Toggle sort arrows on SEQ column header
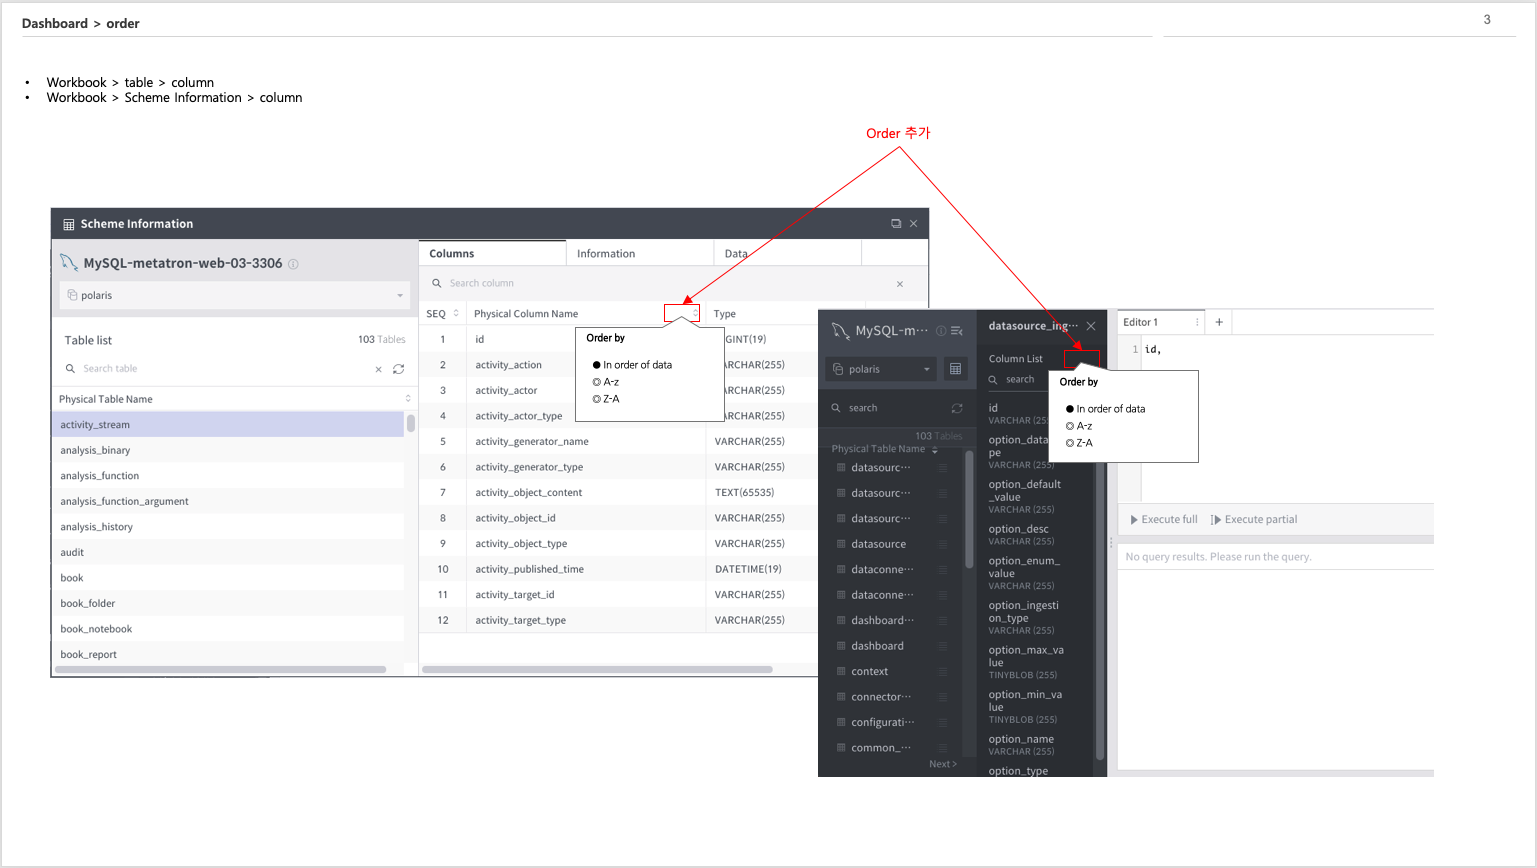 click(x=456, y=314)
